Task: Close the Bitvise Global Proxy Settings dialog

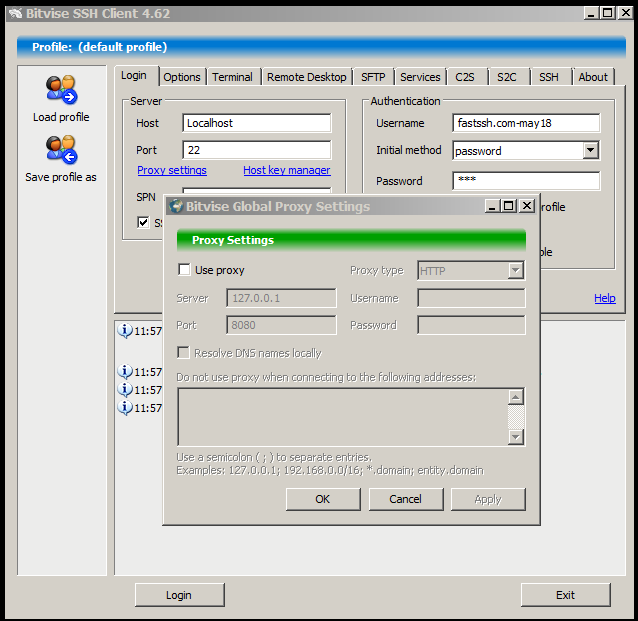Action: click(527, 206)
